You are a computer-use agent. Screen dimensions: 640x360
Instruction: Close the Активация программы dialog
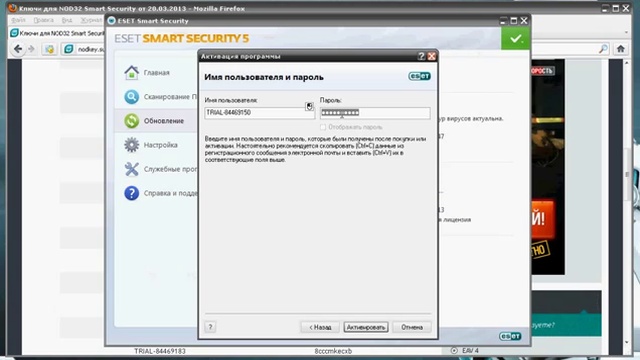[431, 56]
